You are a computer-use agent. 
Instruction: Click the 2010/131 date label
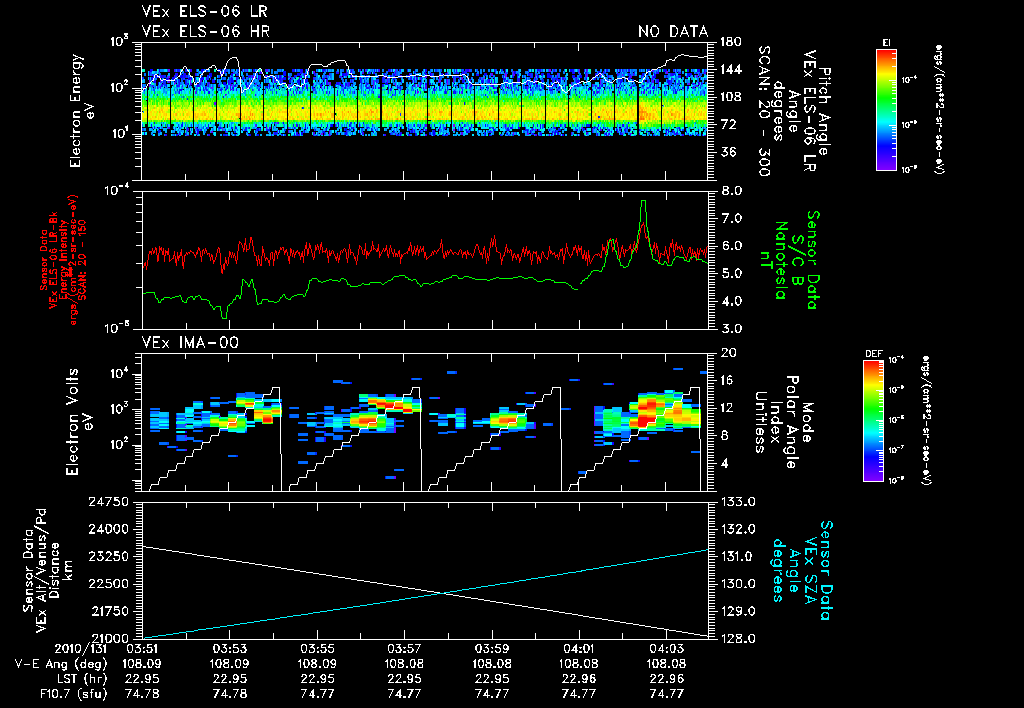(78, 650)
